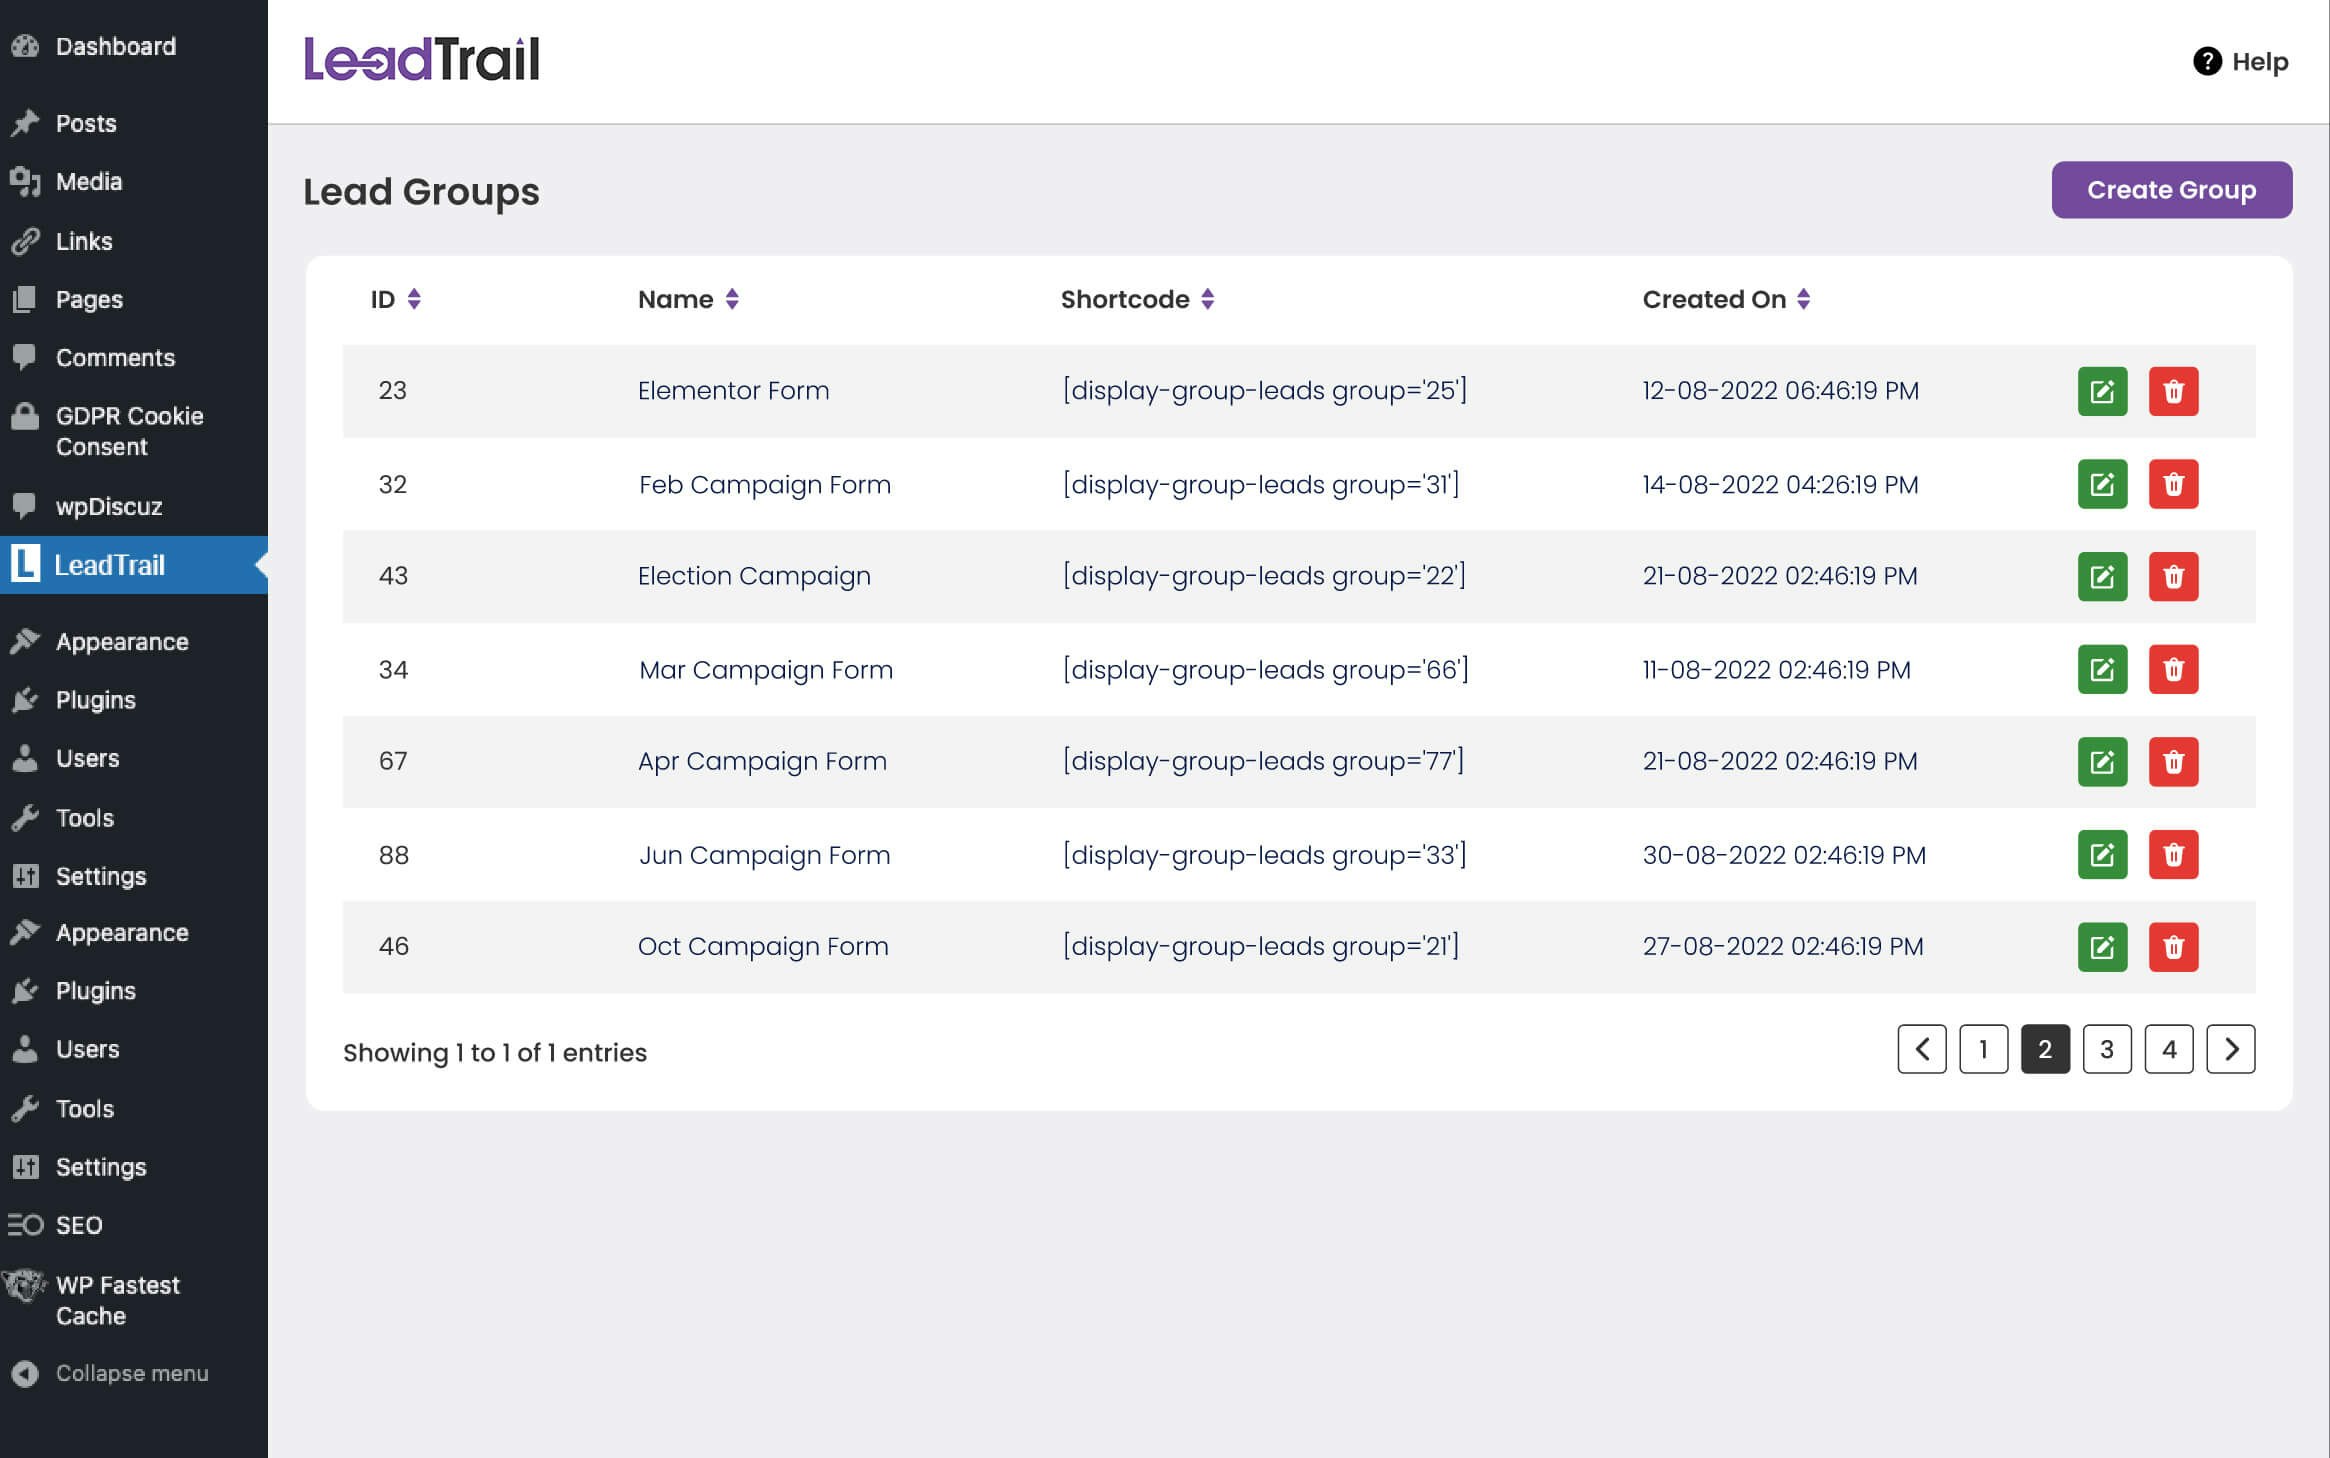The height and width of the screenshot is (1458, 2330).
Task: Open the Help link
Action: pyautogui.click(x=2241, y=61)
